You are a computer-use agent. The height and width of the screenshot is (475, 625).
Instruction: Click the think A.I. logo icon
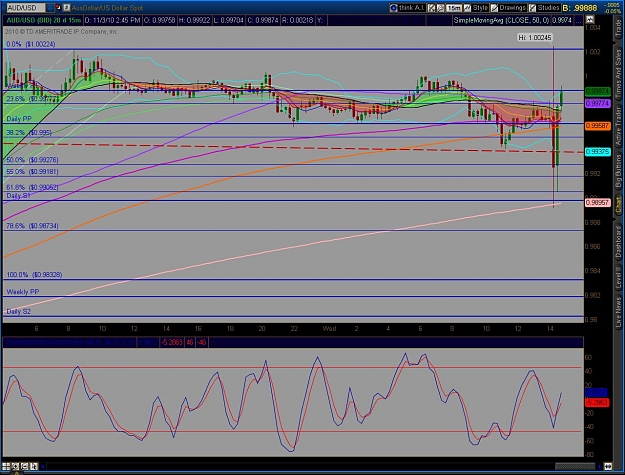coord(393,8)
